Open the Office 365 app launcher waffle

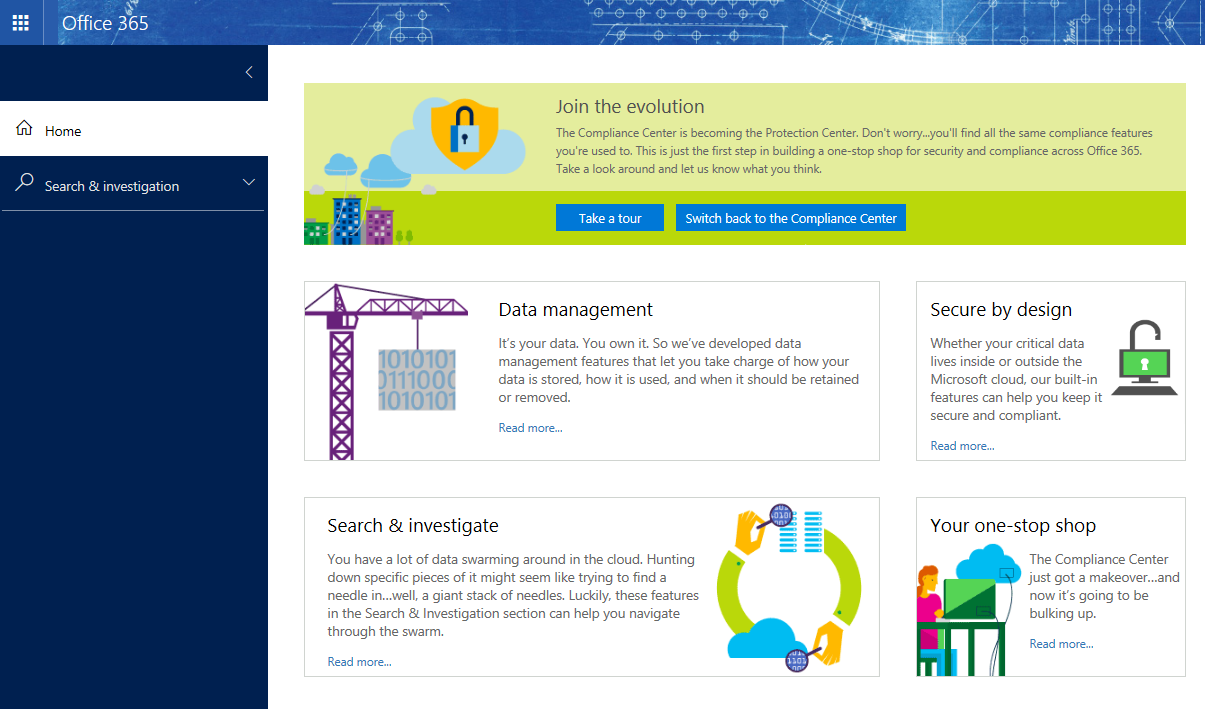click(20, 22)
